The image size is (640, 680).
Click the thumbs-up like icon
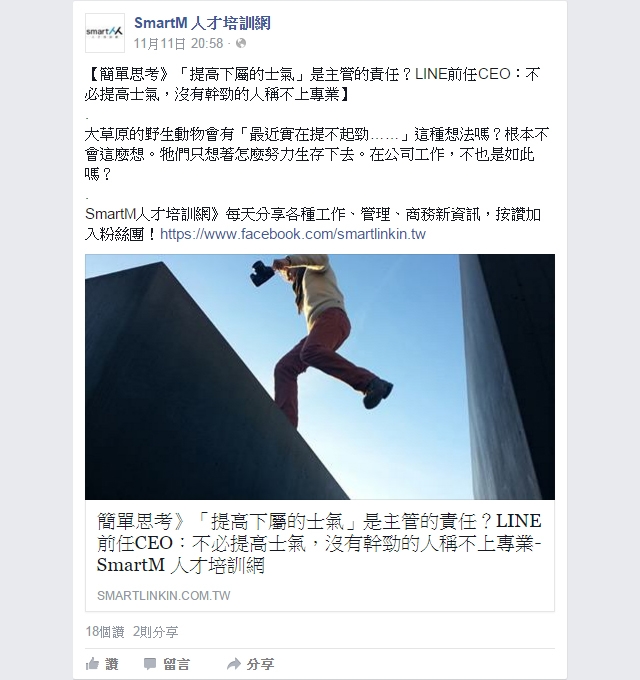pos(92,664)
